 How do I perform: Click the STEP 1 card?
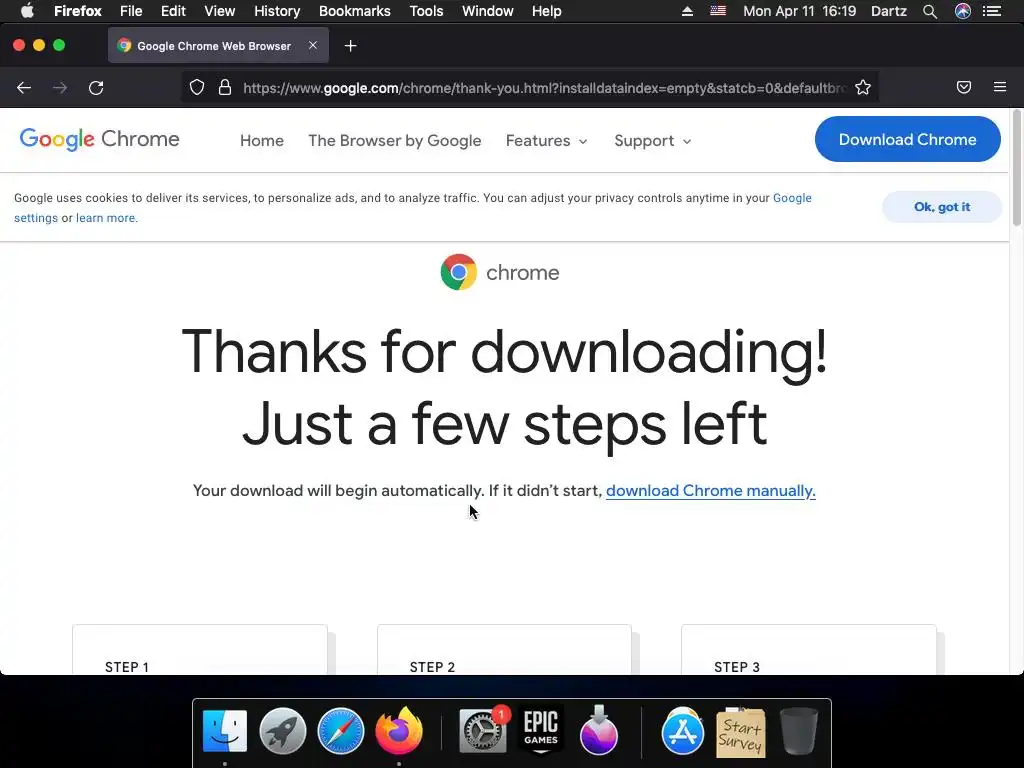[x=200, y=649]
